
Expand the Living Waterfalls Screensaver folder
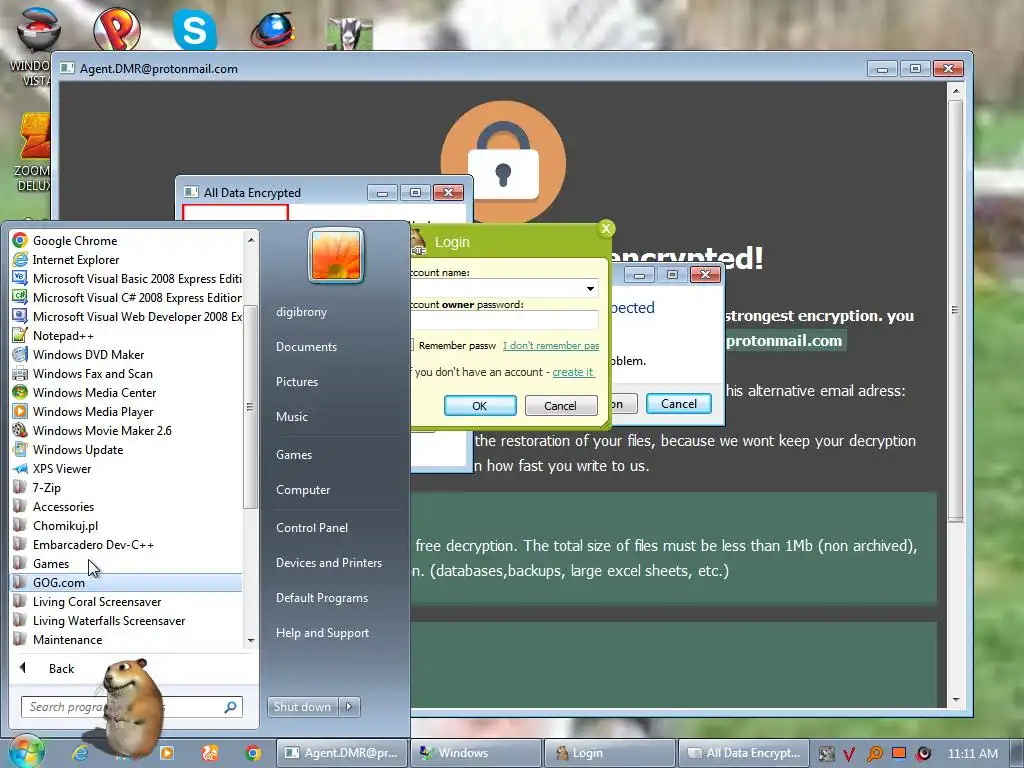127,620
